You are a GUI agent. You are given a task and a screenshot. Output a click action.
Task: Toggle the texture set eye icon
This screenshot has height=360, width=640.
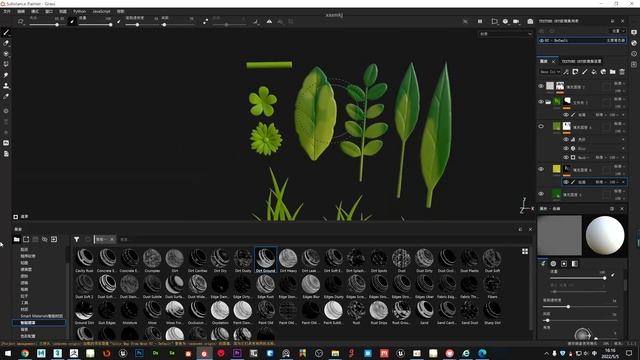pos(542,40)
